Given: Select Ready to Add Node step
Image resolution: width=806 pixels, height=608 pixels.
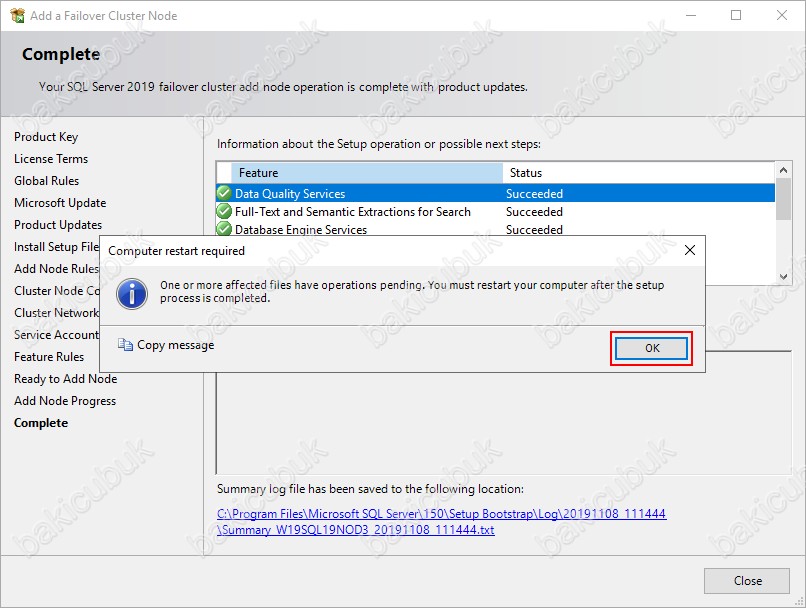Looking at the screenshot, I should coord(66,379).
